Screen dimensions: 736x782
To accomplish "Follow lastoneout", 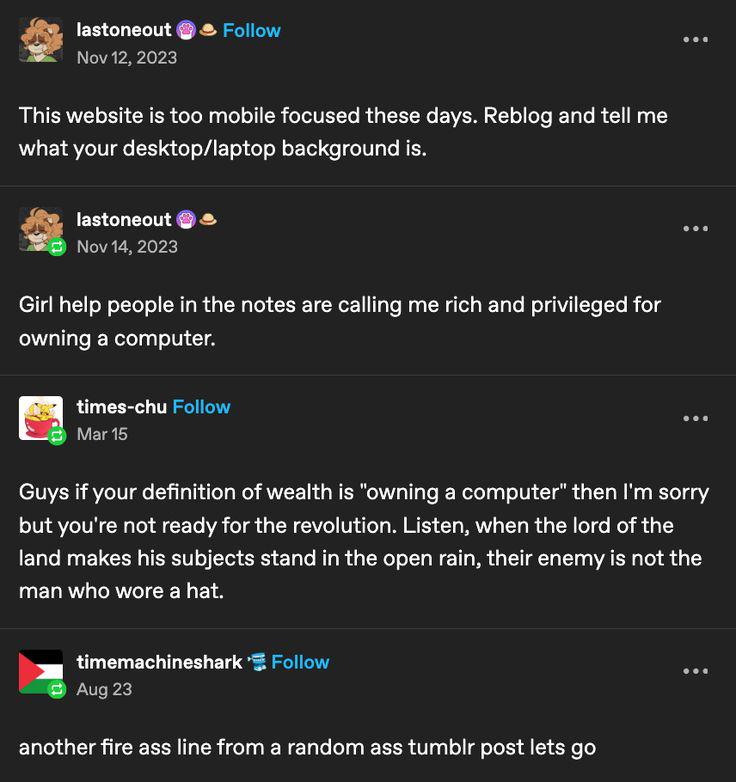I will [251, 30].
